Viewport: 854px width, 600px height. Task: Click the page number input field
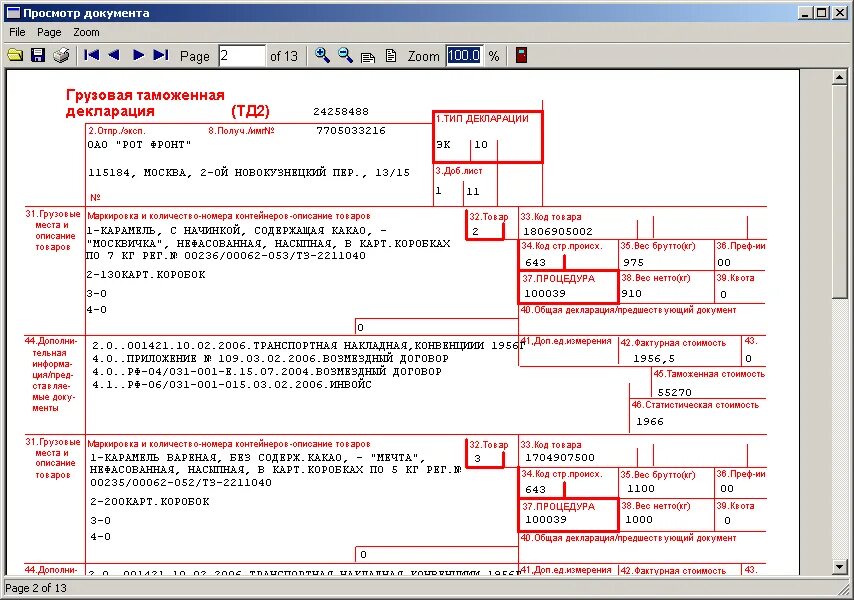point(241,56)
